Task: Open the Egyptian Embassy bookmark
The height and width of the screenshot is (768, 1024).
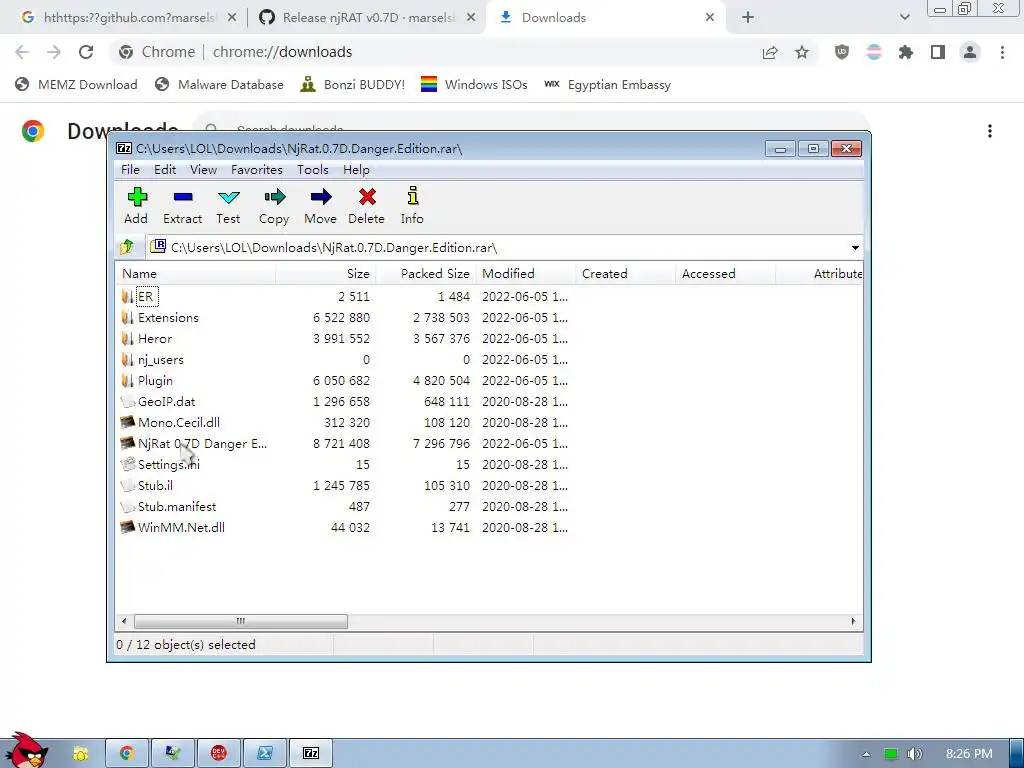Action: click(607, 85)
